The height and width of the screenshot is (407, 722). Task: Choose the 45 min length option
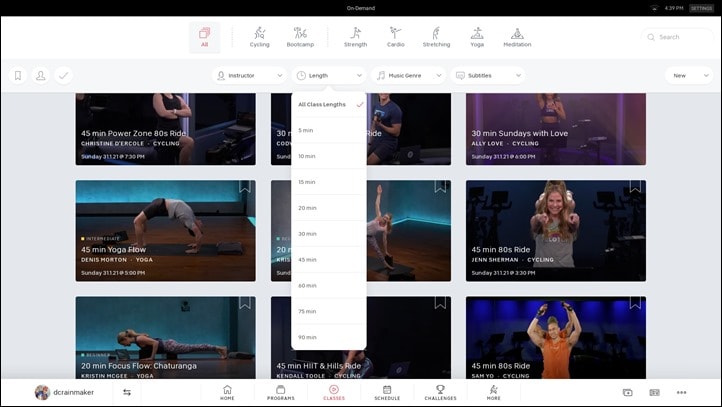329,260
